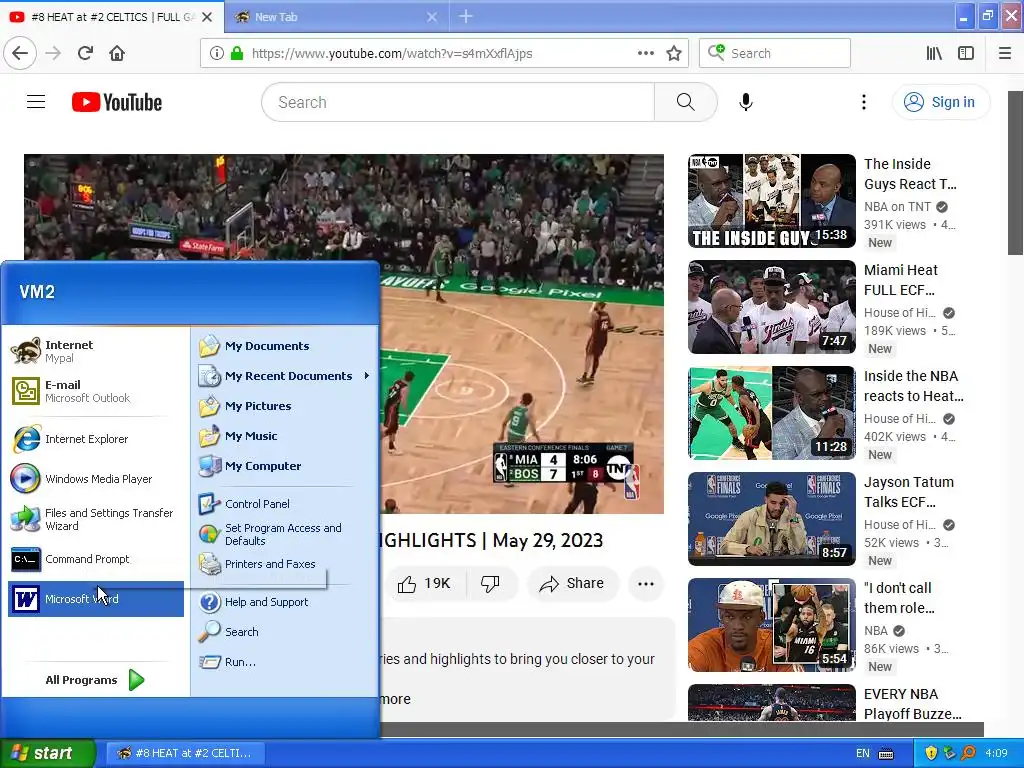Open Set Program Access and Defaults
Viewport: 1024px width, 768px height.
285,534
